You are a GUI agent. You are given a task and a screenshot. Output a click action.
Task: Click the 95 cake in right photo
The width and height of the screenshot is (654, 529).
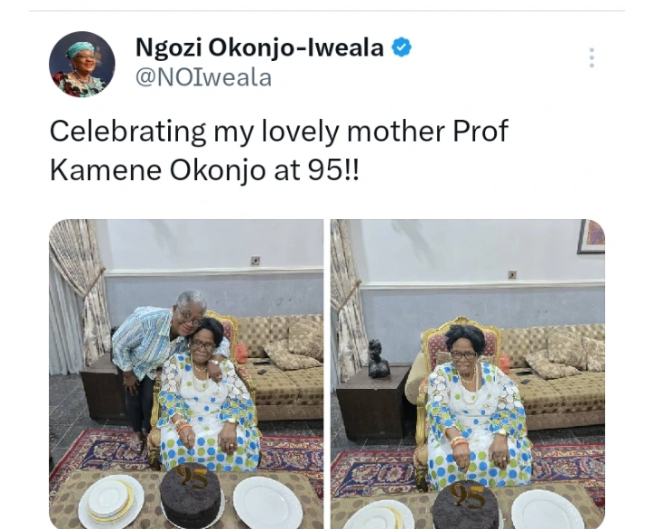[x=465, y=505]
